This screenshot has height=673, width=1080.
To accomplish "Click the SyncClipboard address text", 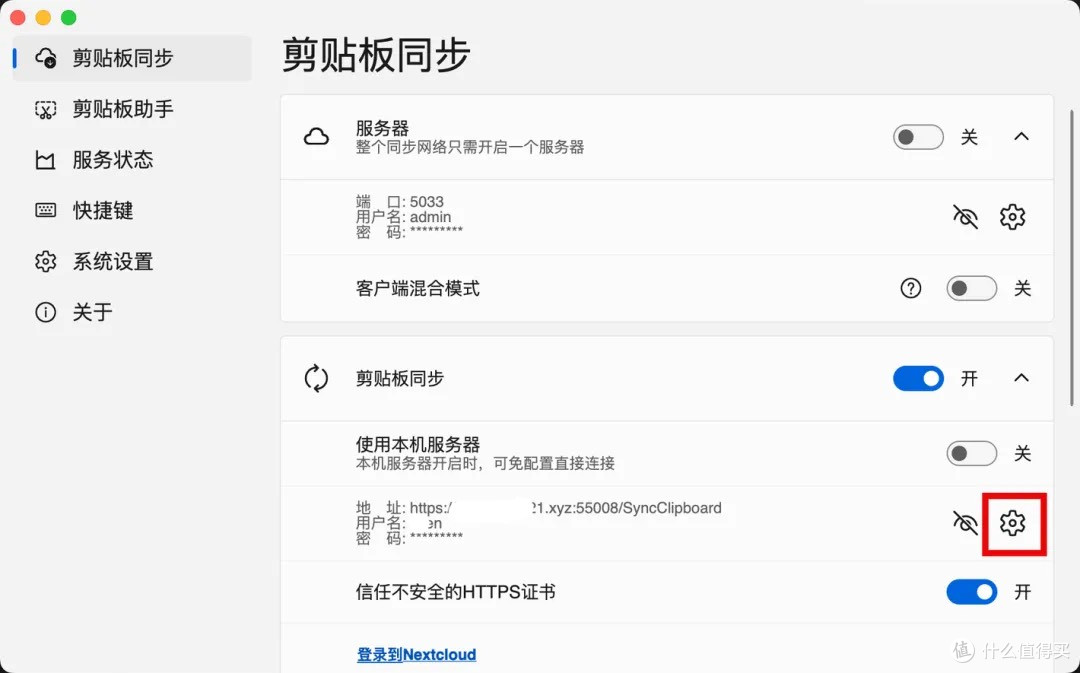I will (539, 508).
